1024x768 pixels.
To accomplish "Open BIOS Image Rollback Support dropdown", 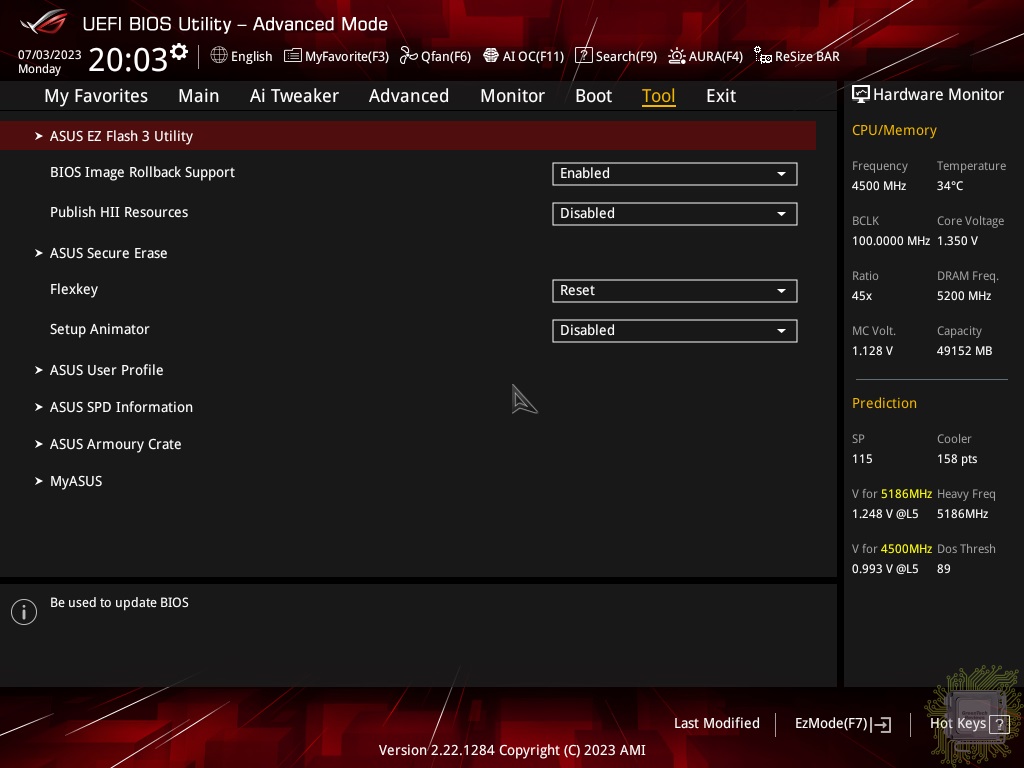I will (674, 174).
